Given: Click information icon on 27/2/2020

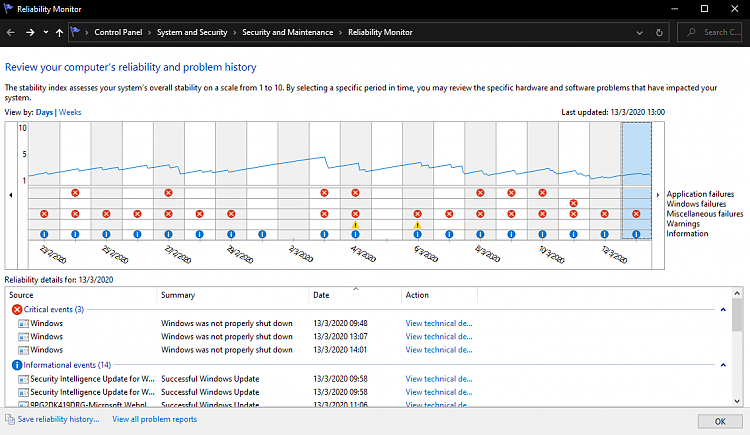Looking at the screenshot, I should pos(168,234).
